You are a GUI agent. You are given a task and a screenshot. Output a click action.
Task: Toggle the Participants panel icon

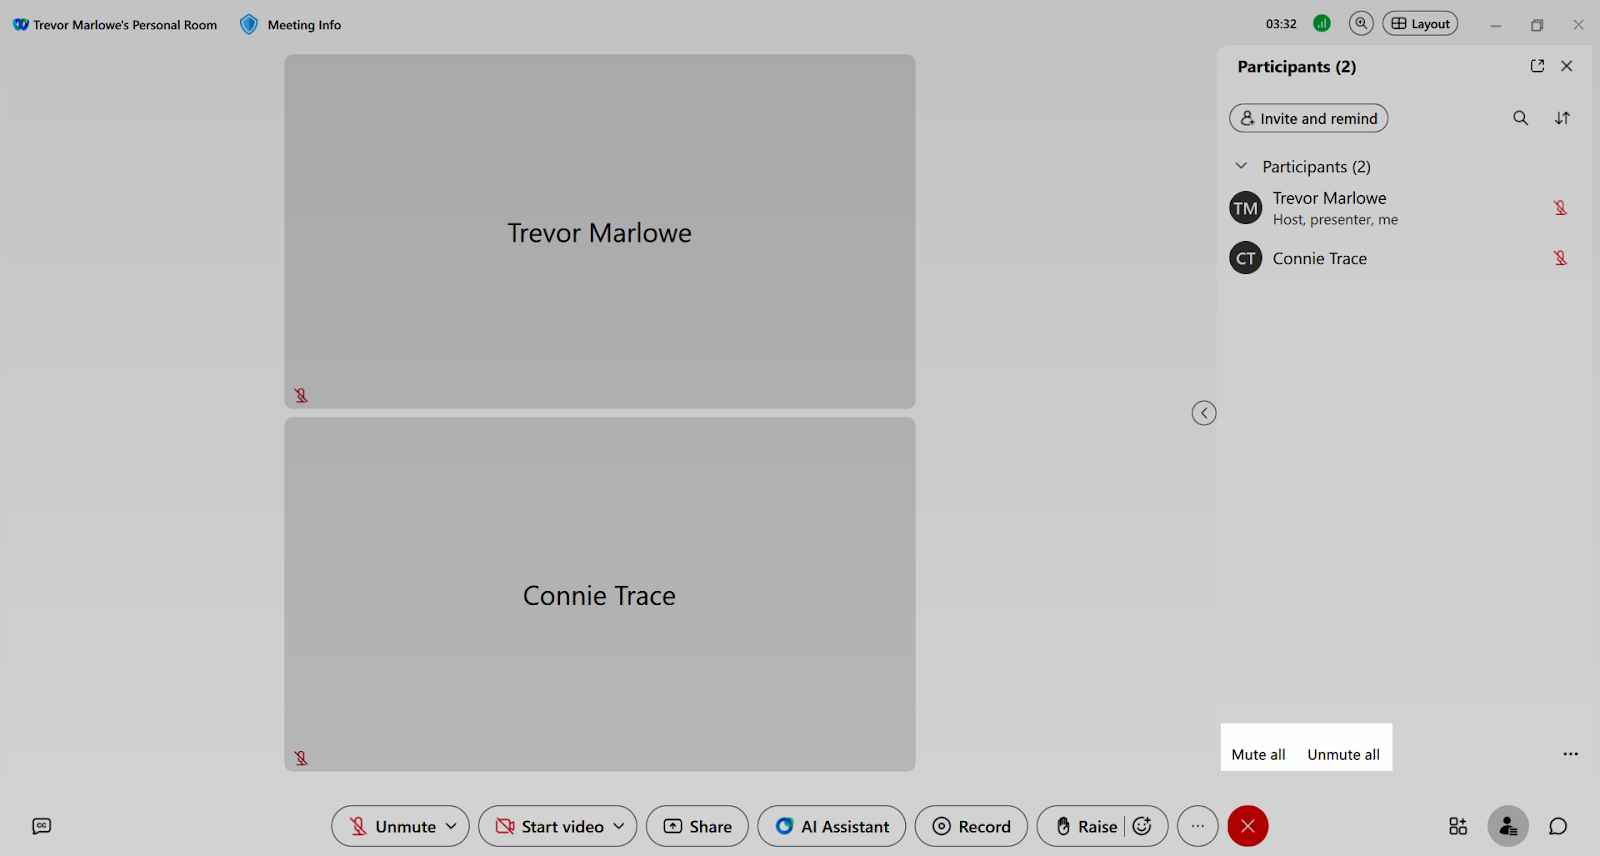1508,826
